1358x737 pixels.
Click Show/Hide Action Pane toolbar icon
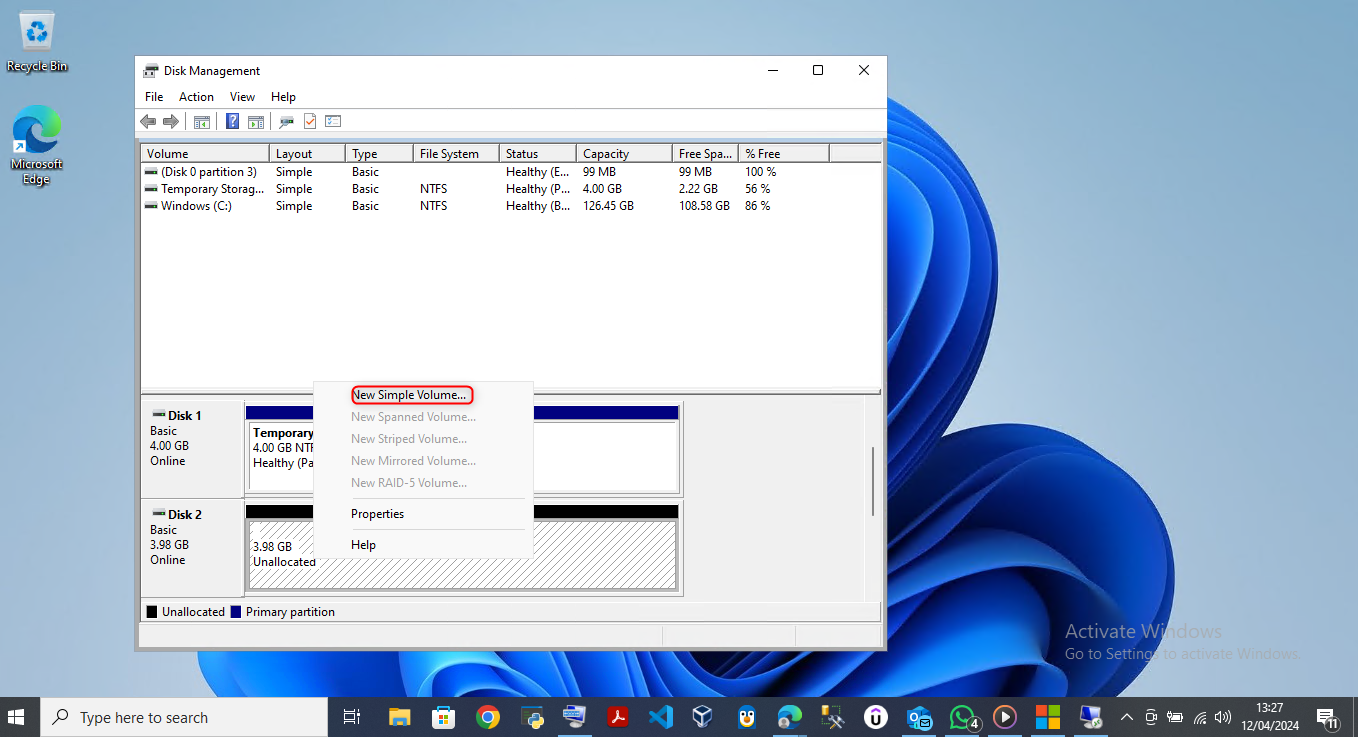pos(256,121)
